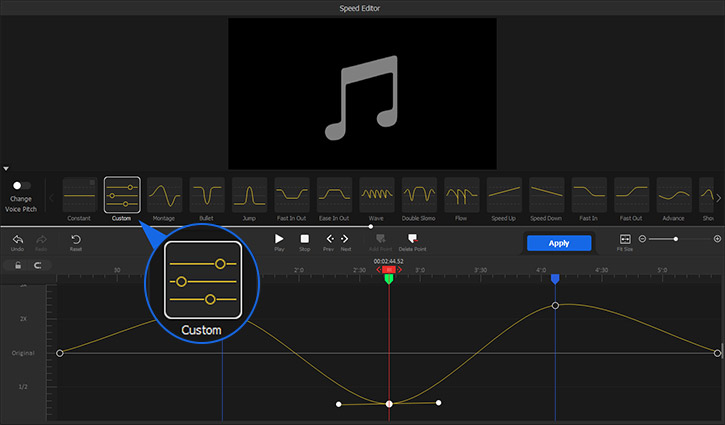The height and width of the screenshot is (425, 725).
Task: Select the Montage speed preset
Action: 164,195
